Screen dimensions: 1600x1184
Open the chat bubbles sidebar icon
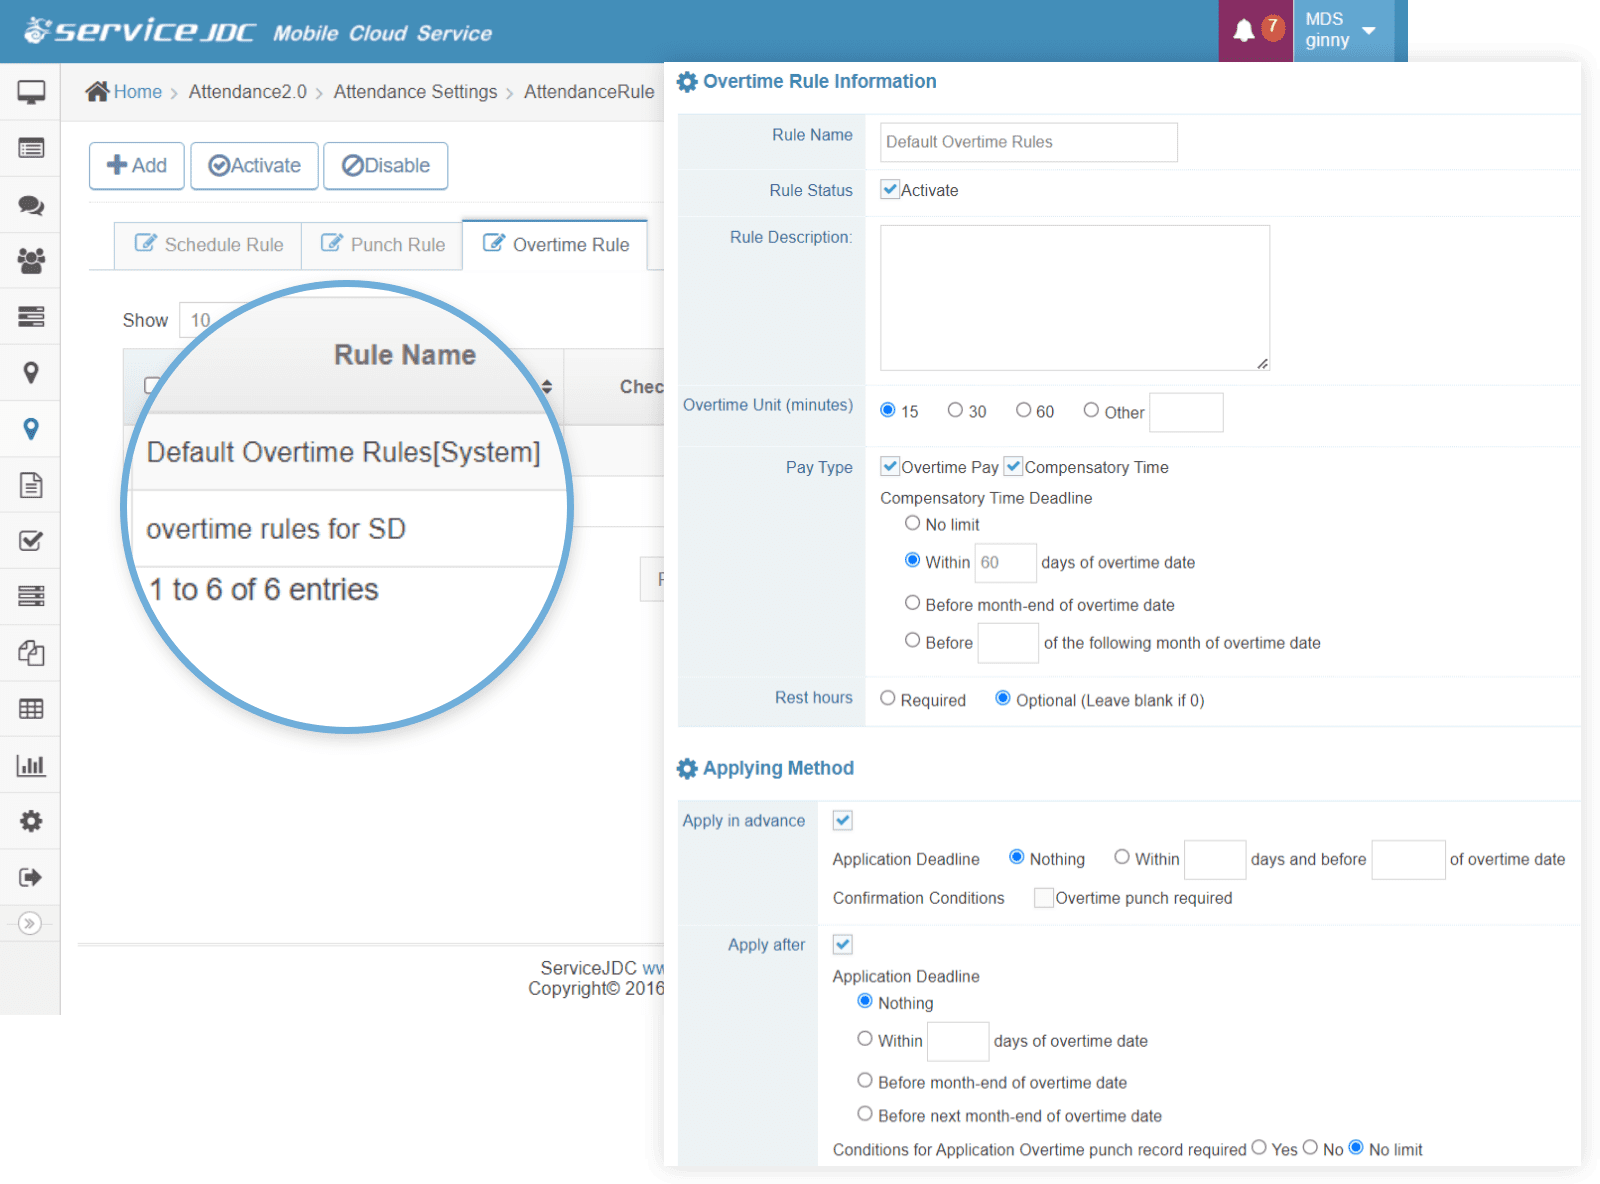pos(31,205)
